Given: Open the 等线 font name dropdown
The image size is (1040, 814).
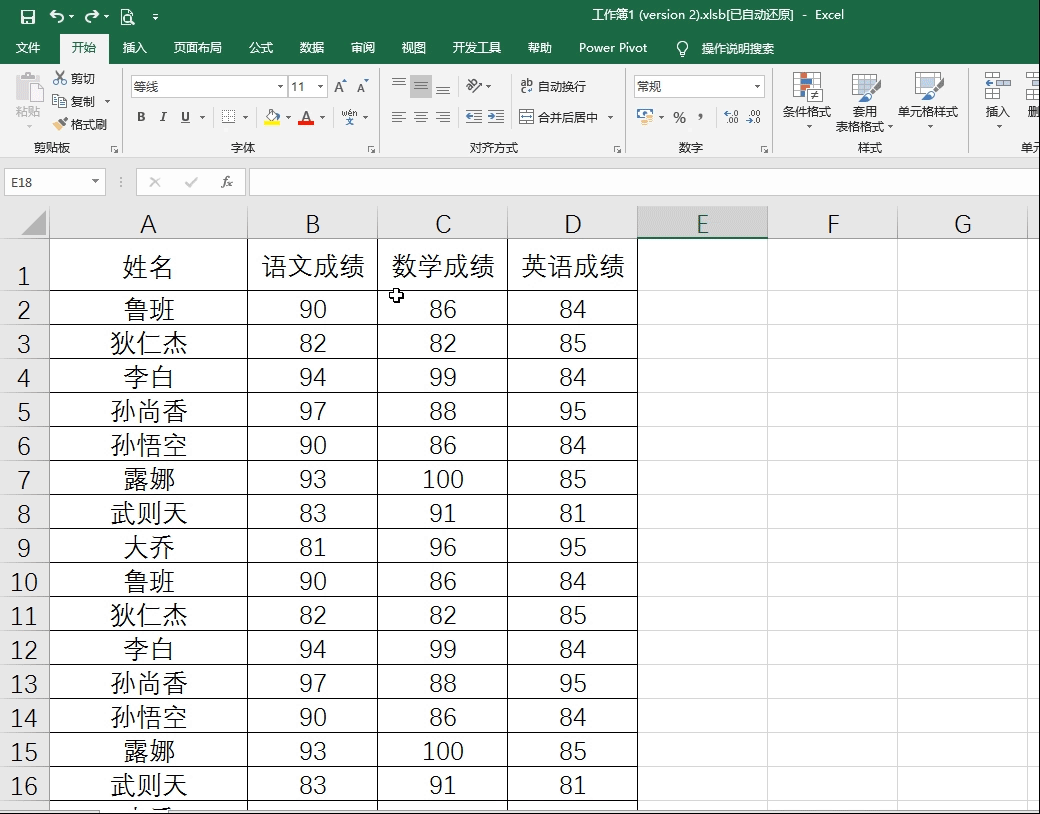Looking at the screenshot, I should click(x=281, y=87).
